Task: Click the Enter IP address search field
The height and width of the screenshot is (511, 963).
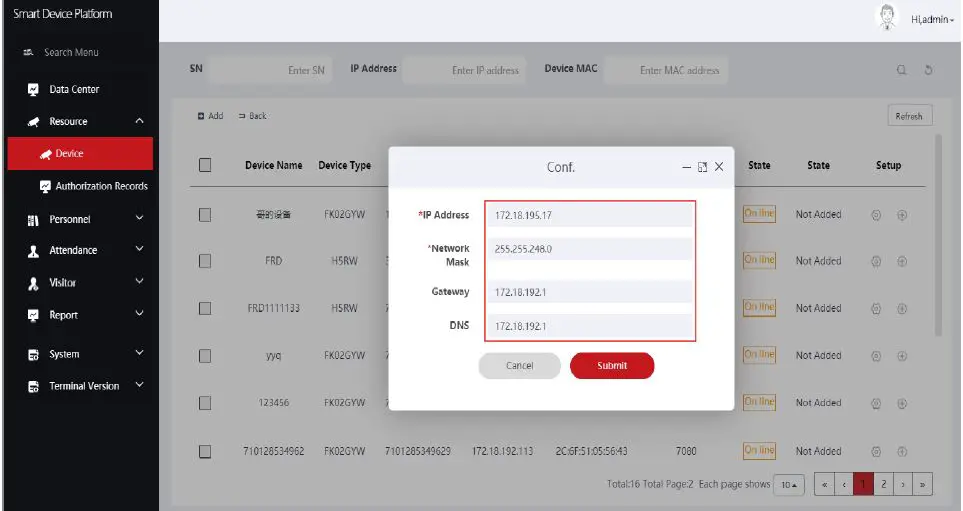Action: pyautogui.click(x=465, y=70)
